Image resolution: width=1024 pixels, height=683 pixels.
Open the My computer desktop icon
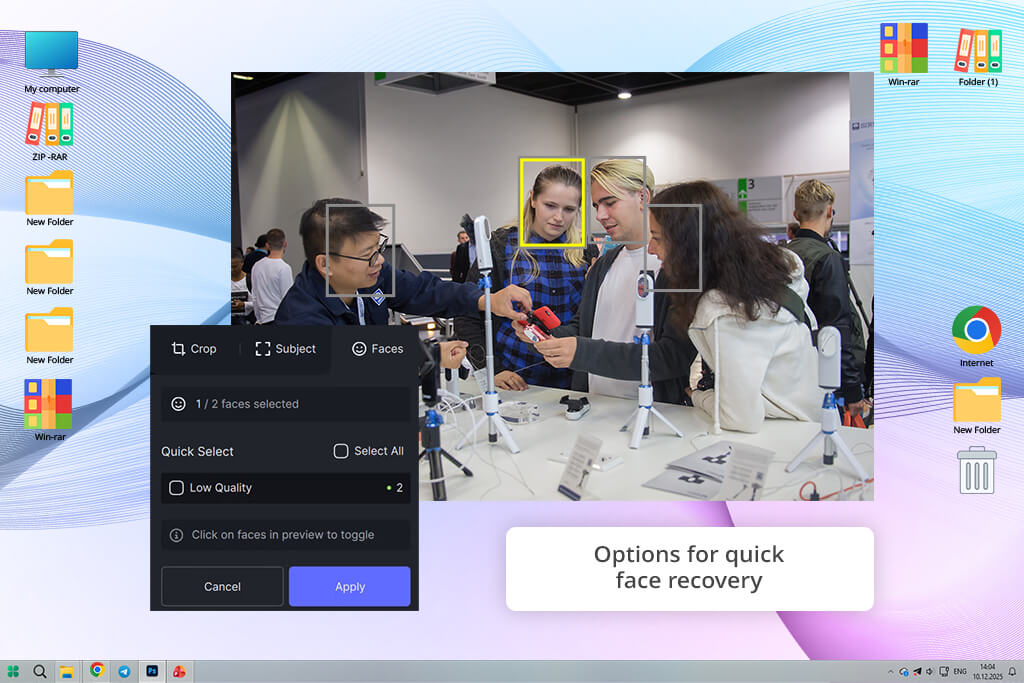click(52, 62)
